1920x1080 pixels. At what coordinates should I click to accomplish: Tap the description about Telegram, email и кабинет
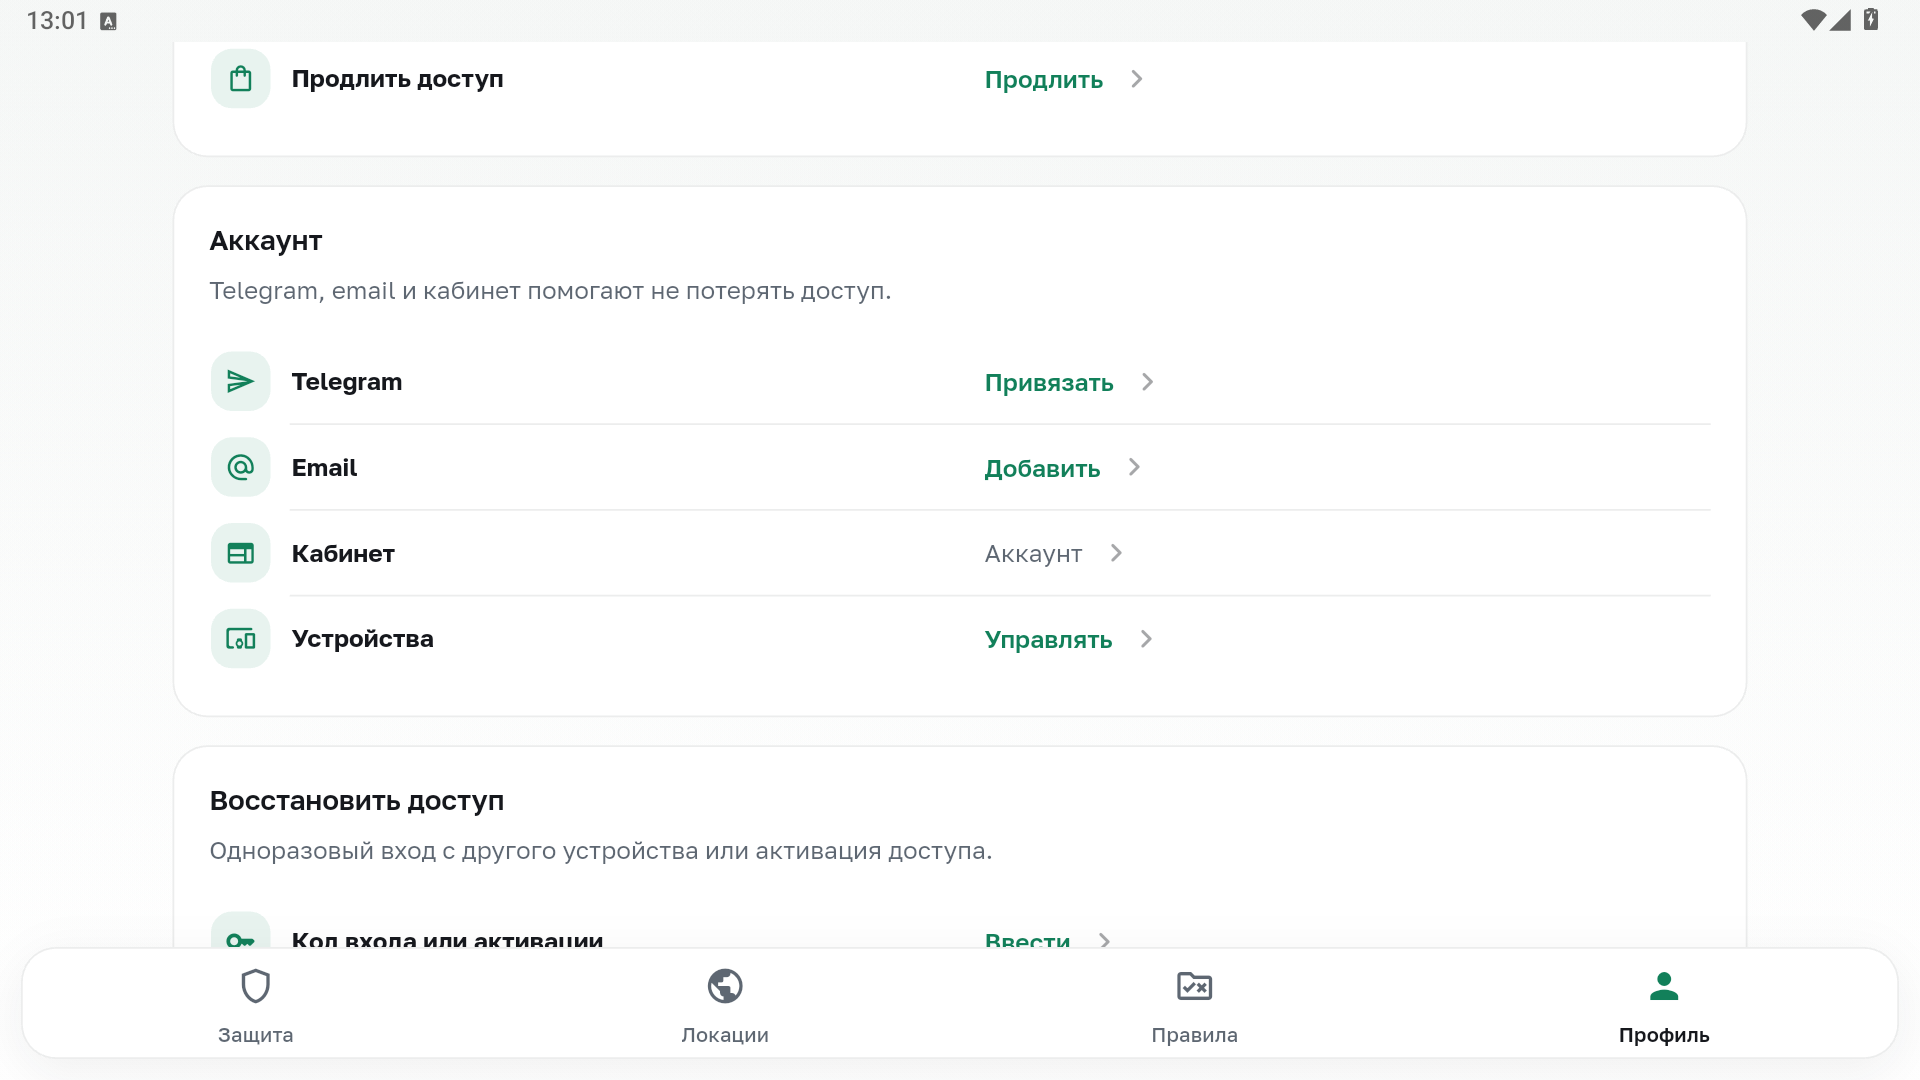point(550,291)
